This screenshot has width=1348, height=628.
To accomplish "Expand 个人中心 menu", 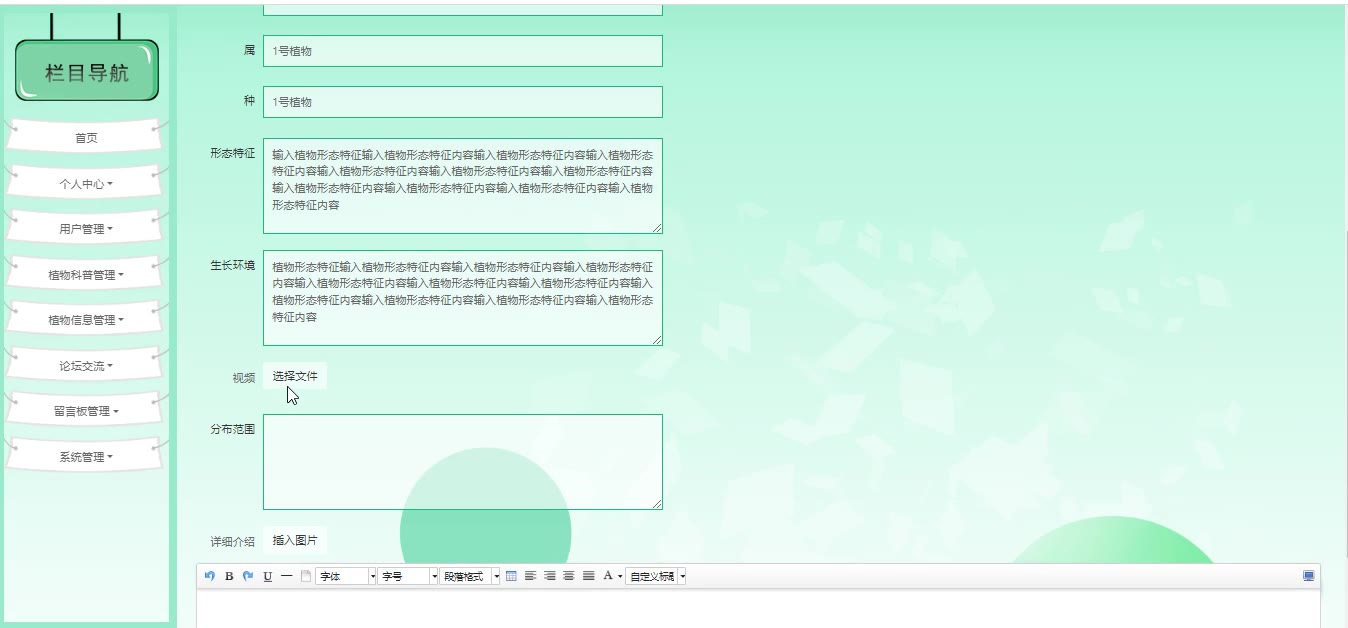I will [86, 184].
